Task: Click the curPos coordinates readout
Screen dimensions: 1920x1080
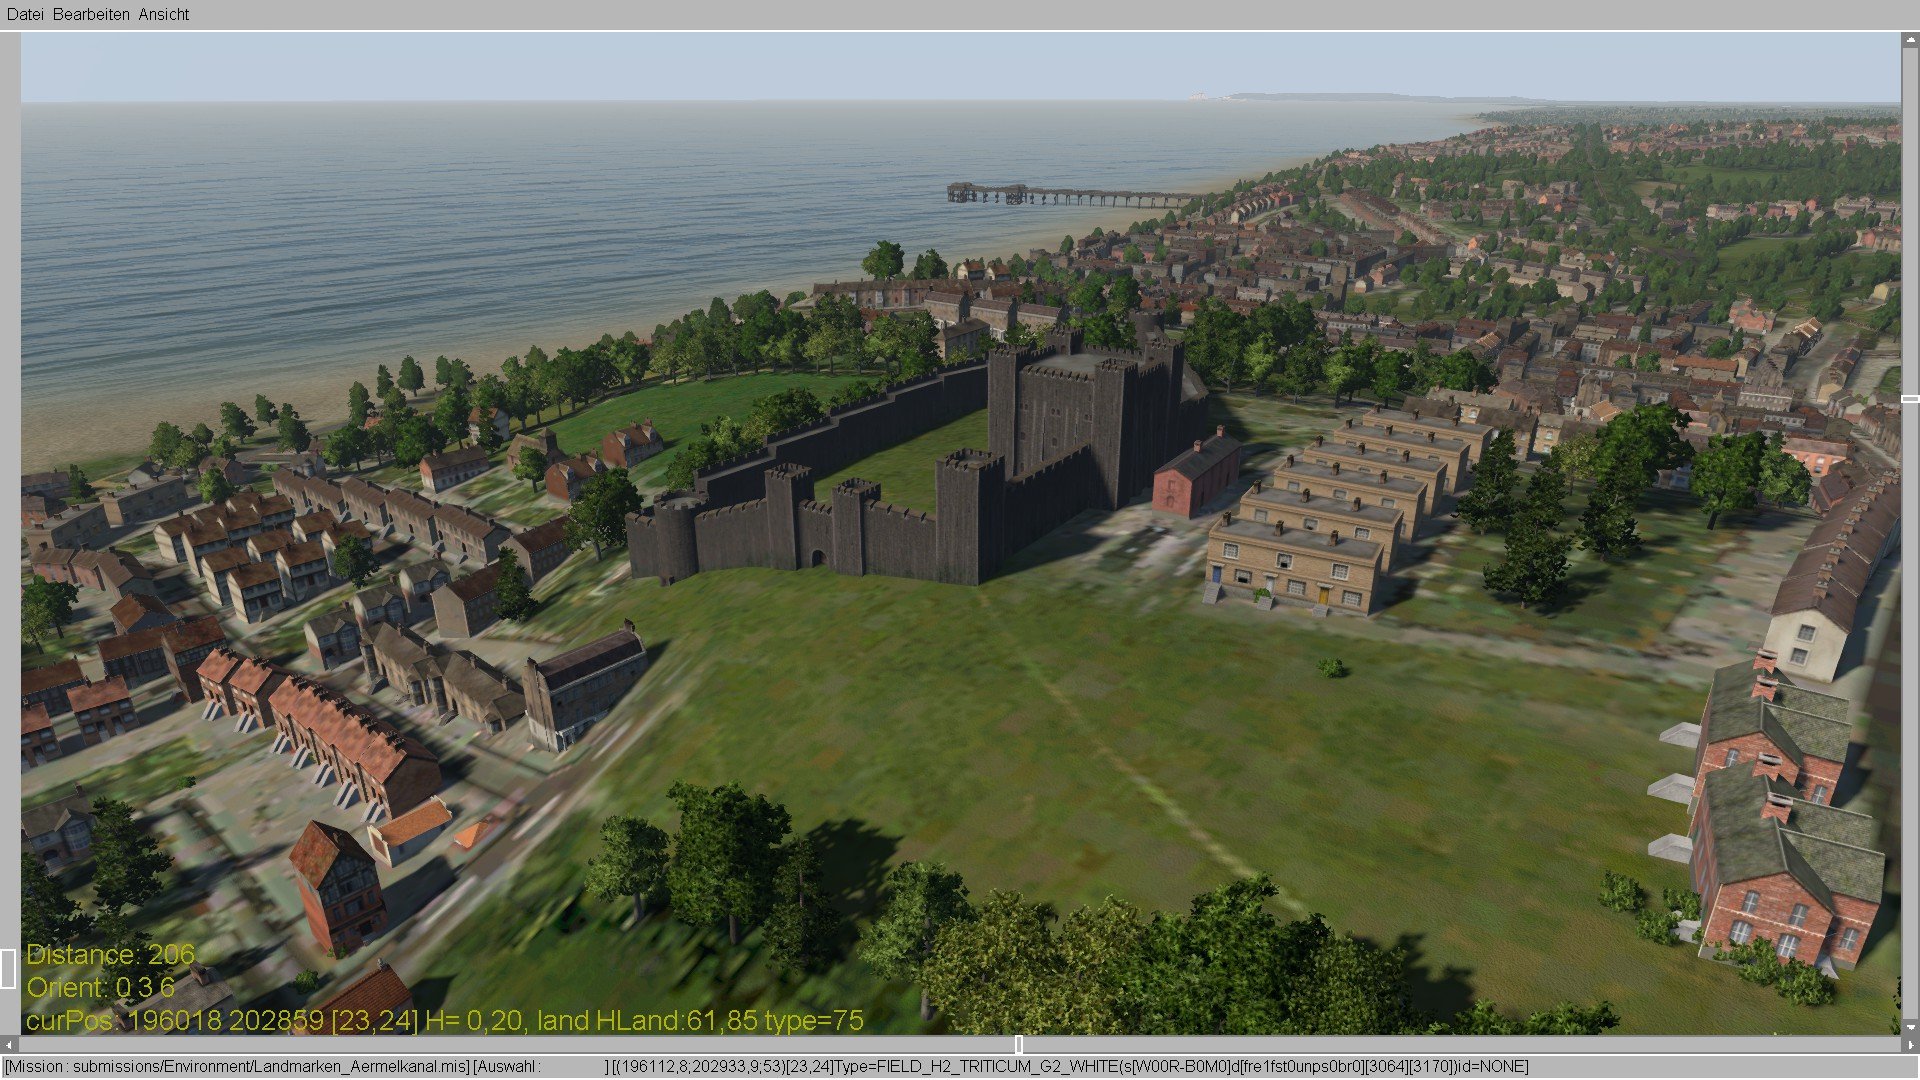Action: pos(445,1020)
